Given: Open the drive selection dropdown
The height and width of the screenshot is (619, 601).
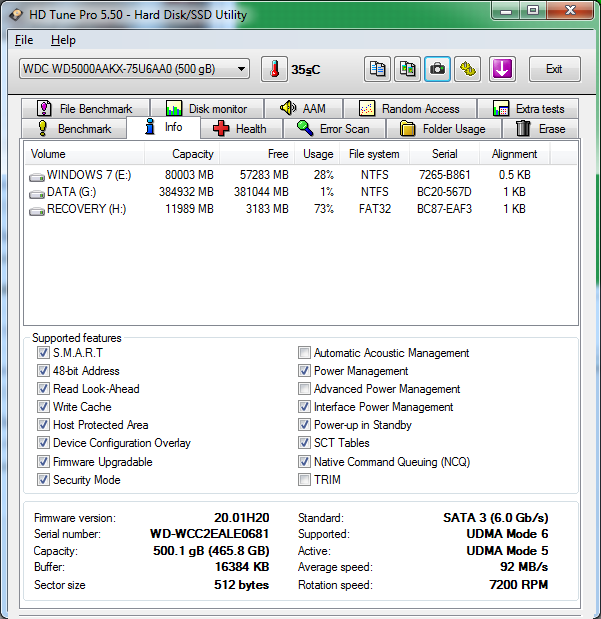Looking at the screenshot, I should coord(134,69).
